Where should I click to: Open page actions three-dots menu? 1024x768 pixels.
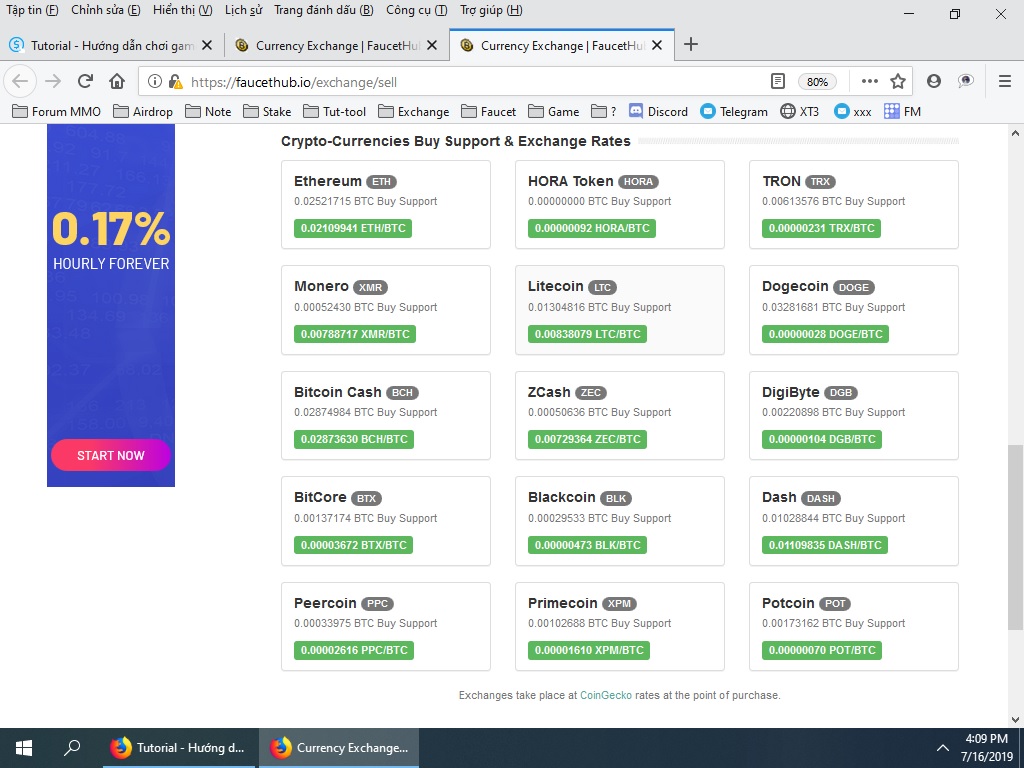869,81
